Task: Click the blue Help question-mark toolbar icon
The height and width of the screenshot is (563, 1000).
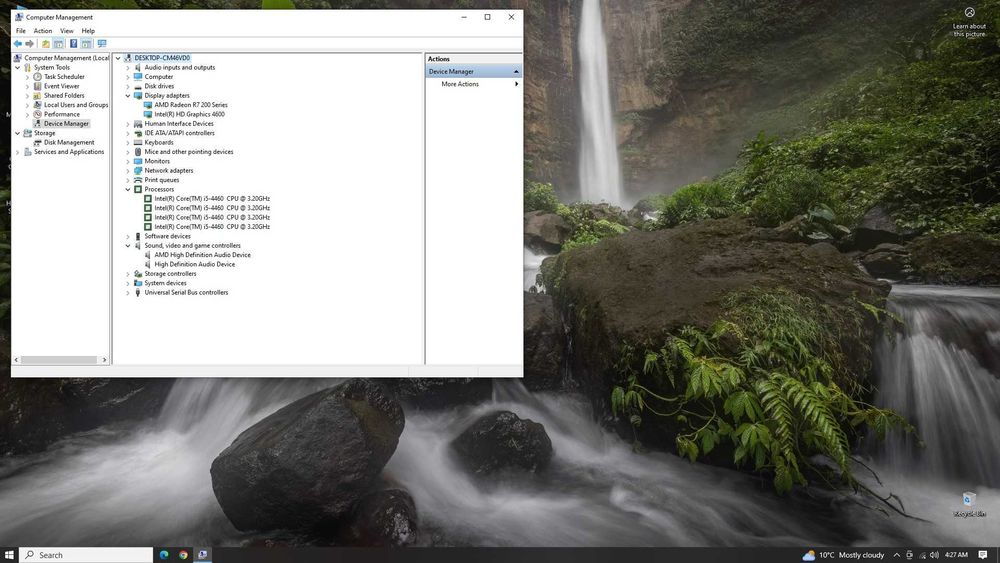Action: pyautogui.click(x=73, y=44)
